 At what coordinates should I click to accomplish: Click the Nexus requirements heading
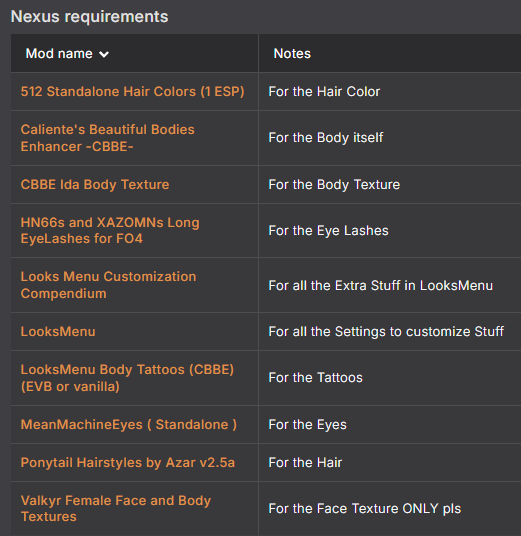tap(89, 16)
